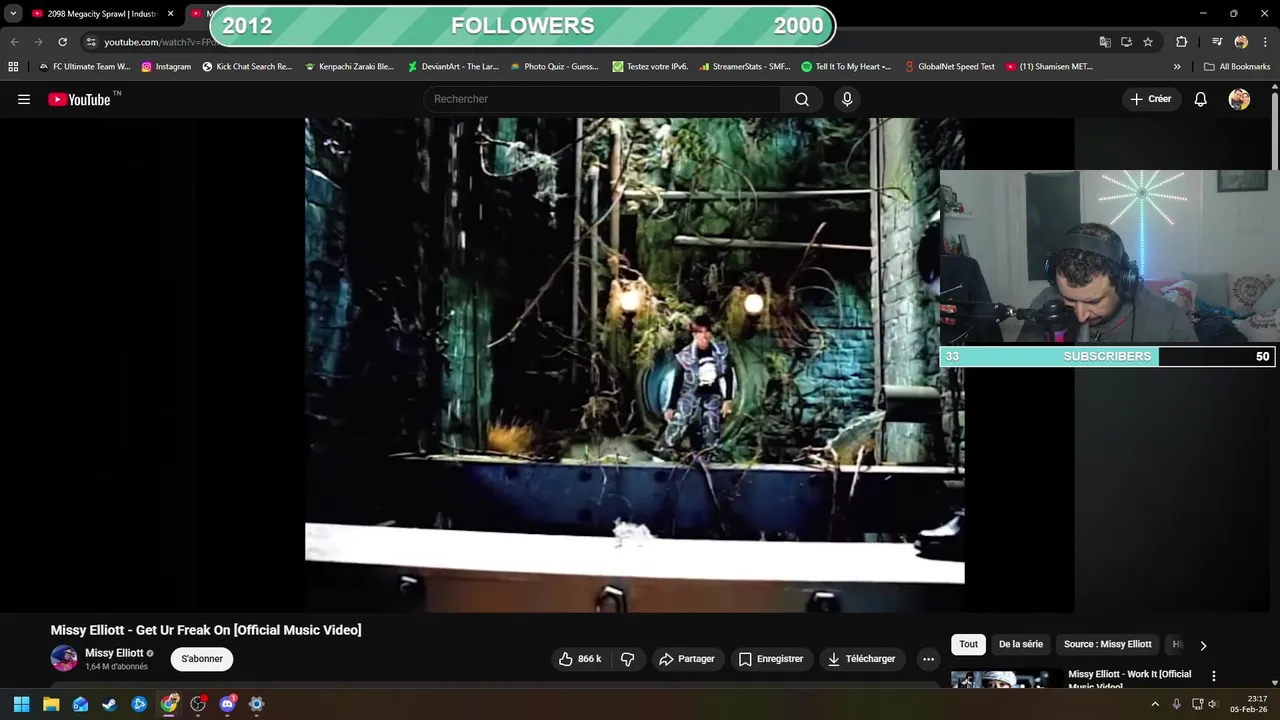The height and width of the screenshot is (720, 1280).
Task: Open the YouTube hamburger guide menu
Action: (x=24, y=99)
